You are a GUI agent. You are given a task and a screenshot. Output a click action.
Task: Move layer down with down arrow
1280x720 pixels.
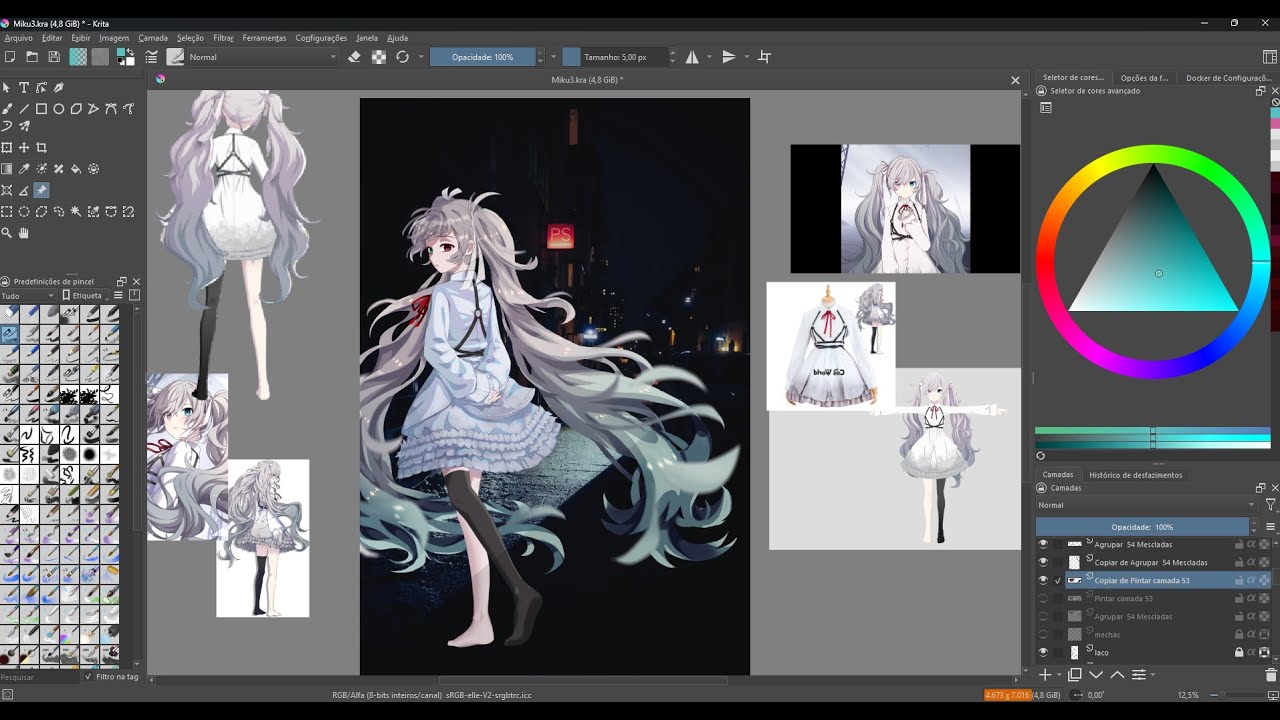tap(1096, 675)
